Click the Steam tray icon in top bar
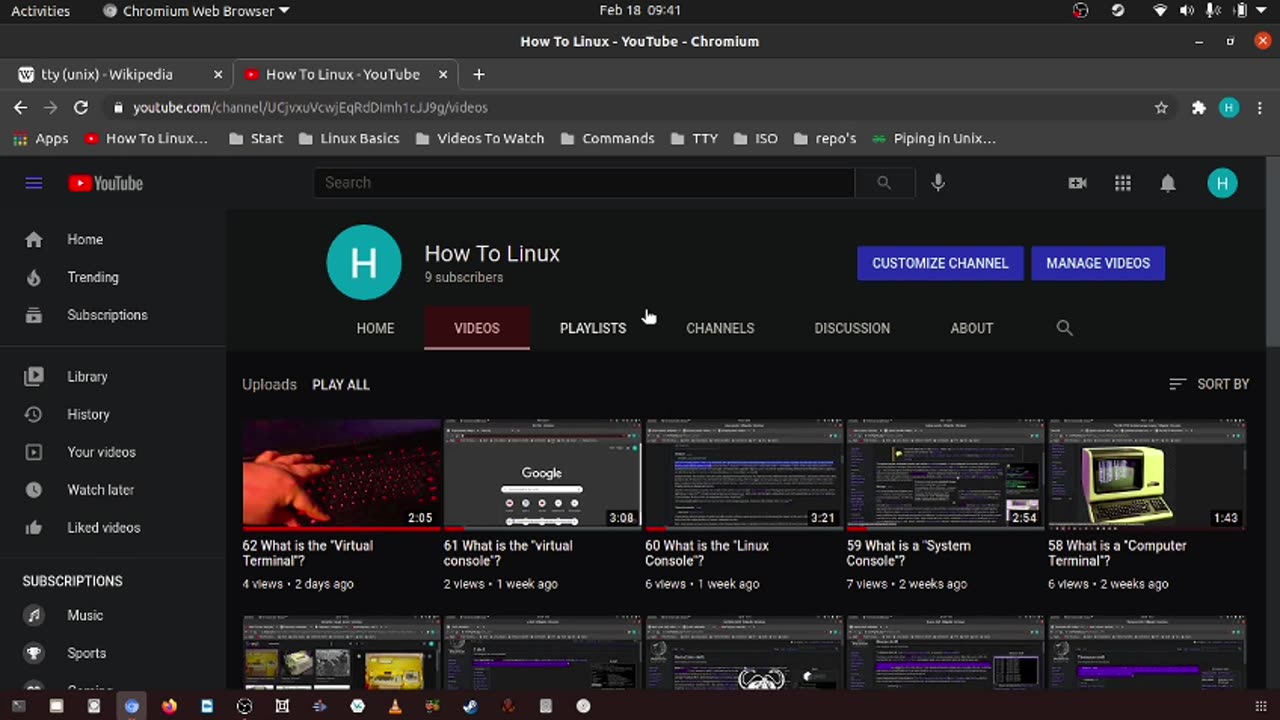 coord(1118,11)
